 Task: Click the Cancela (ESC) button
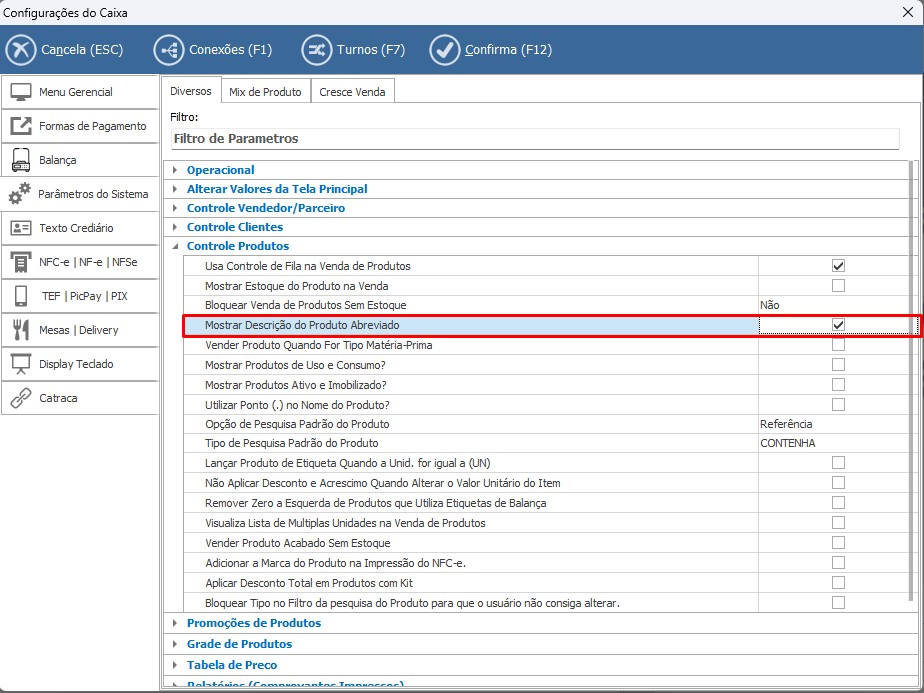pyautogui.click(x=64, y=49)
